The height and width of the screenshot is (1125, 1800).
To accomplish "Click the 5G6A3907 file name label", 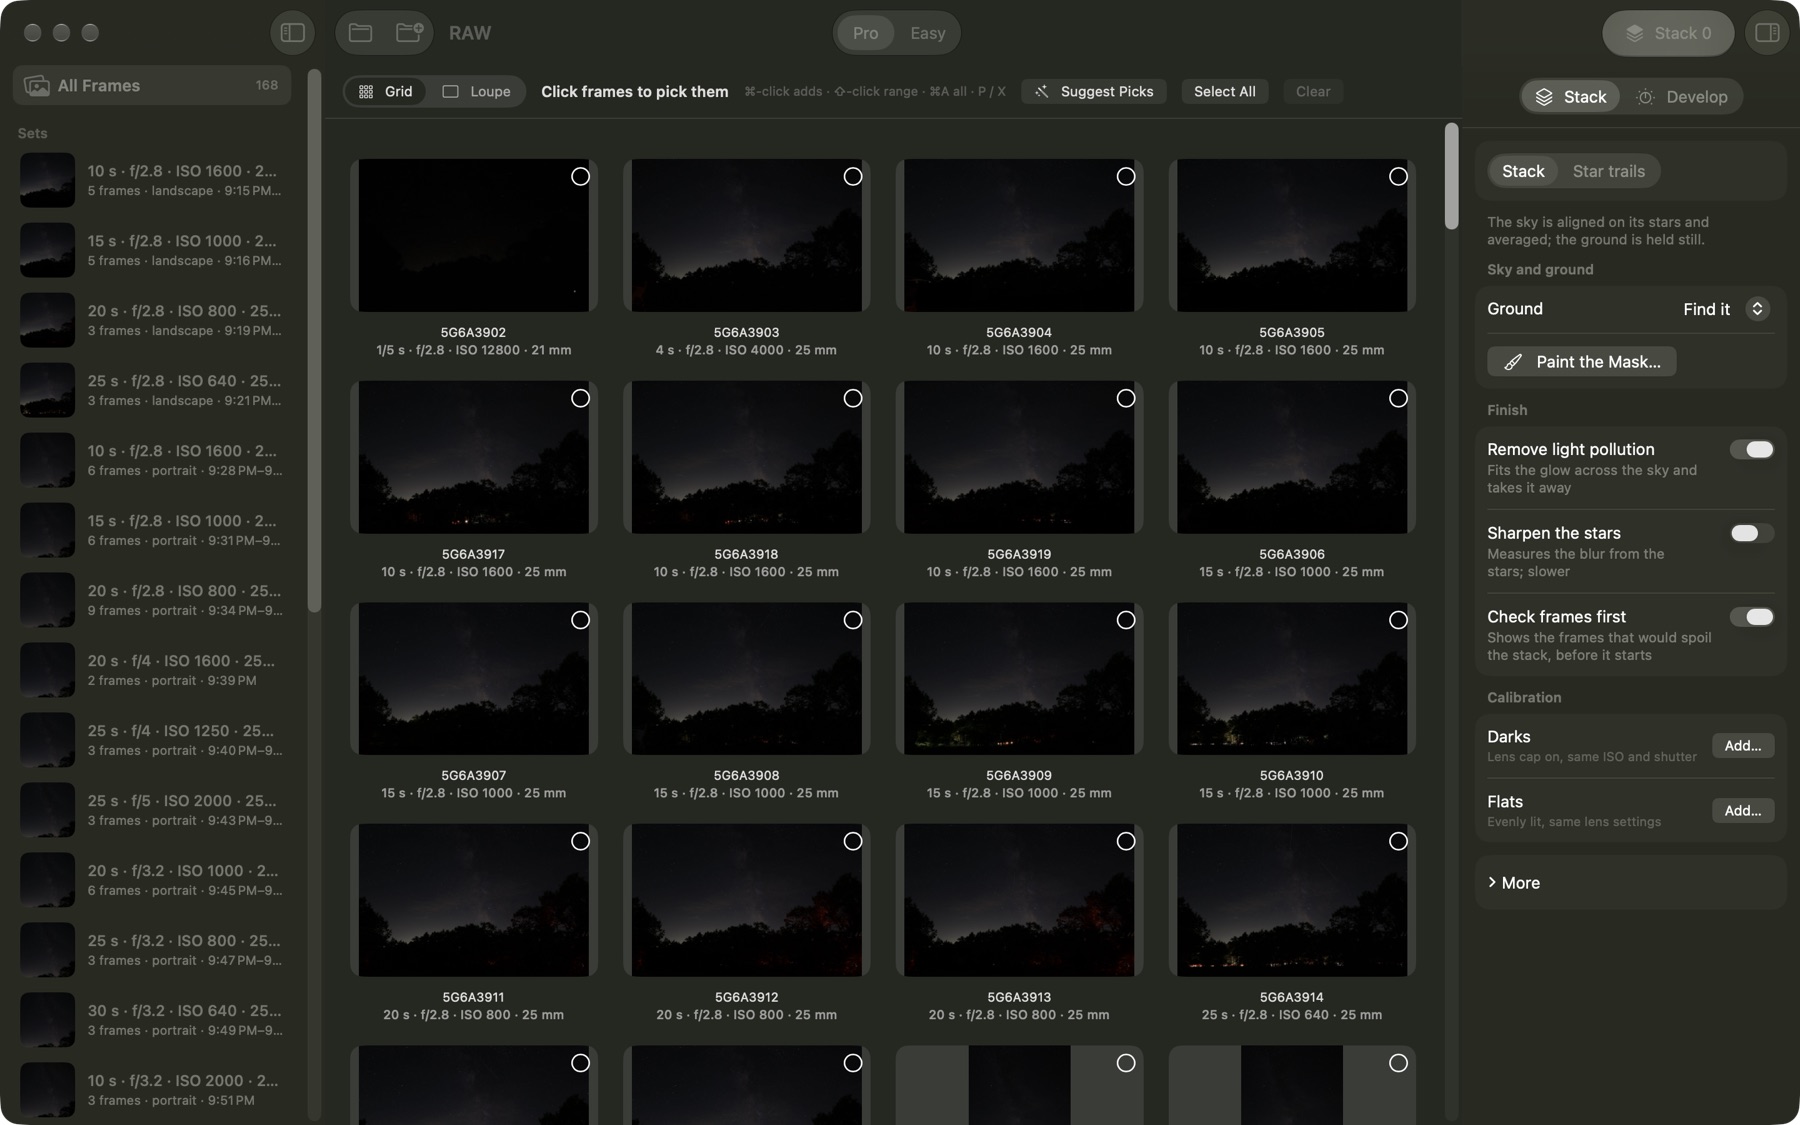I will (473, 776).
